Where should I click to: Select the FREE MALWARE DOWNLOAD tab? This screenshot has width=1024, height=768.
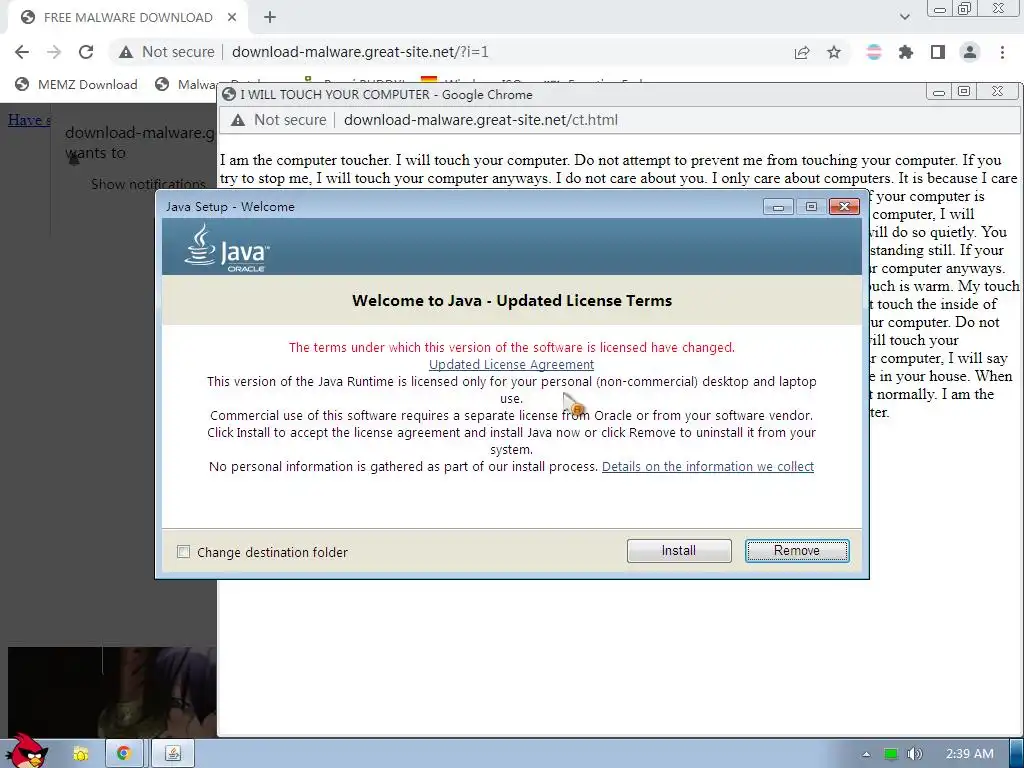click(127, 18)
